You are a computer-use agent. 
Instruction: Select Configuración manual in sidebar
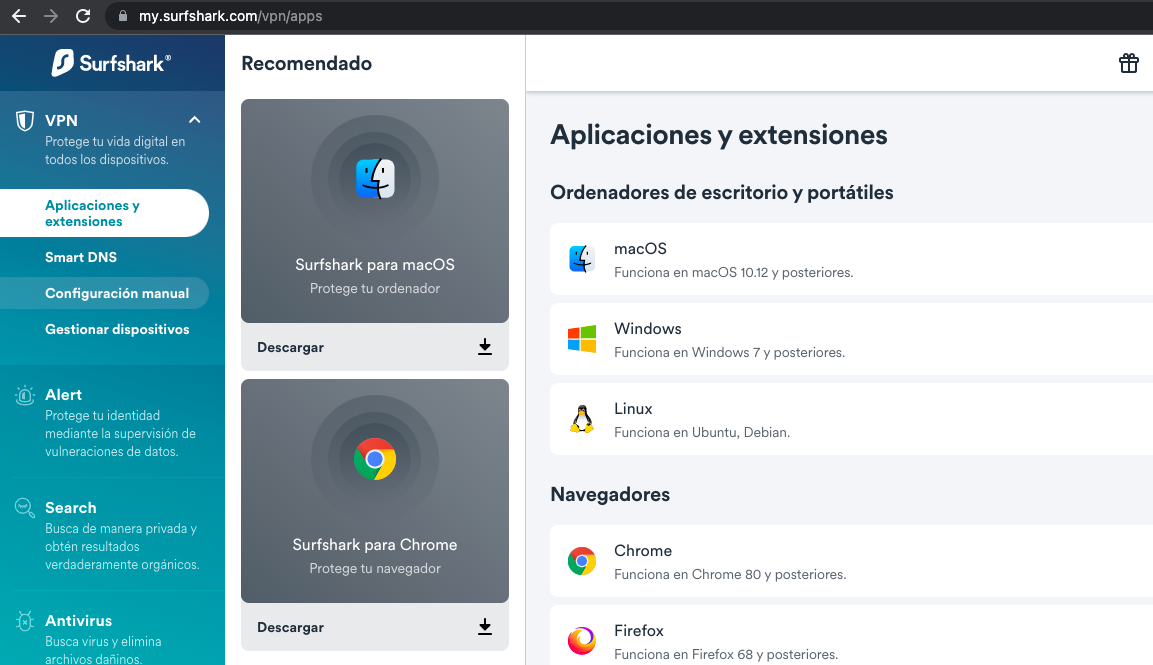coord(117,293)
